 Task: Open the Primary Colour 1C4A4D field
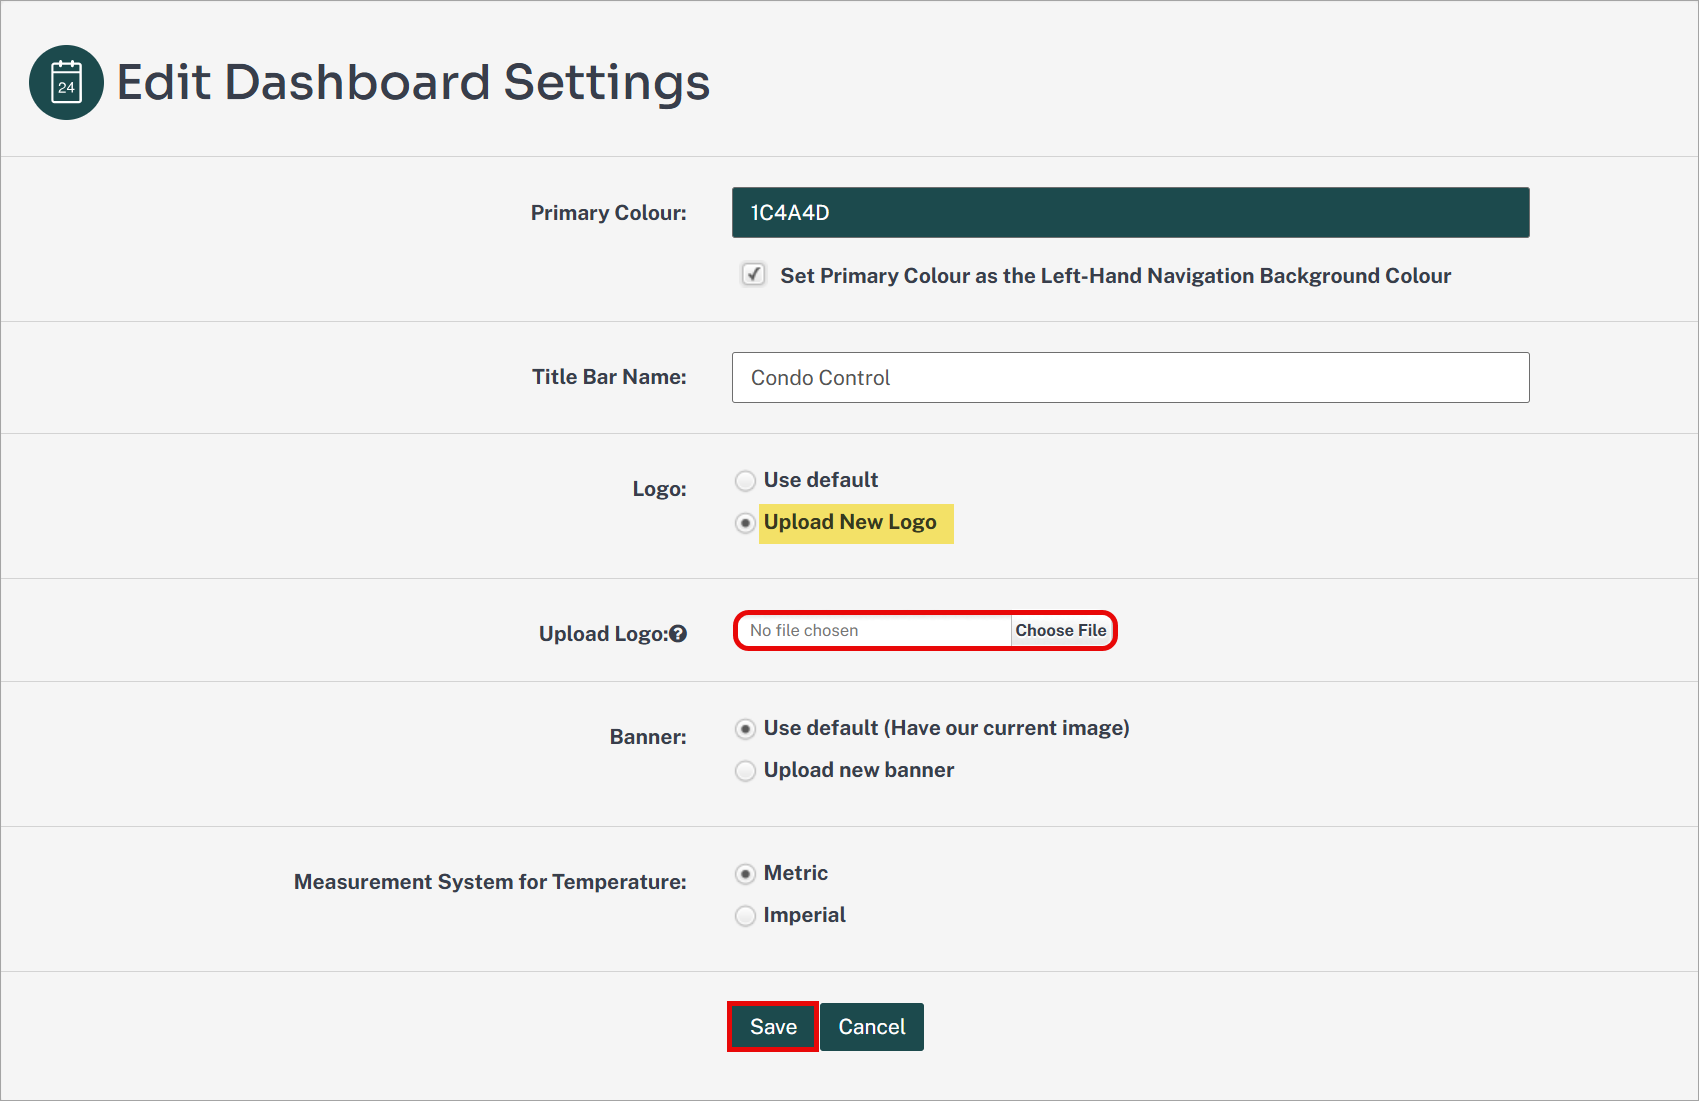pyautogui.click(x=1130, y=212)
